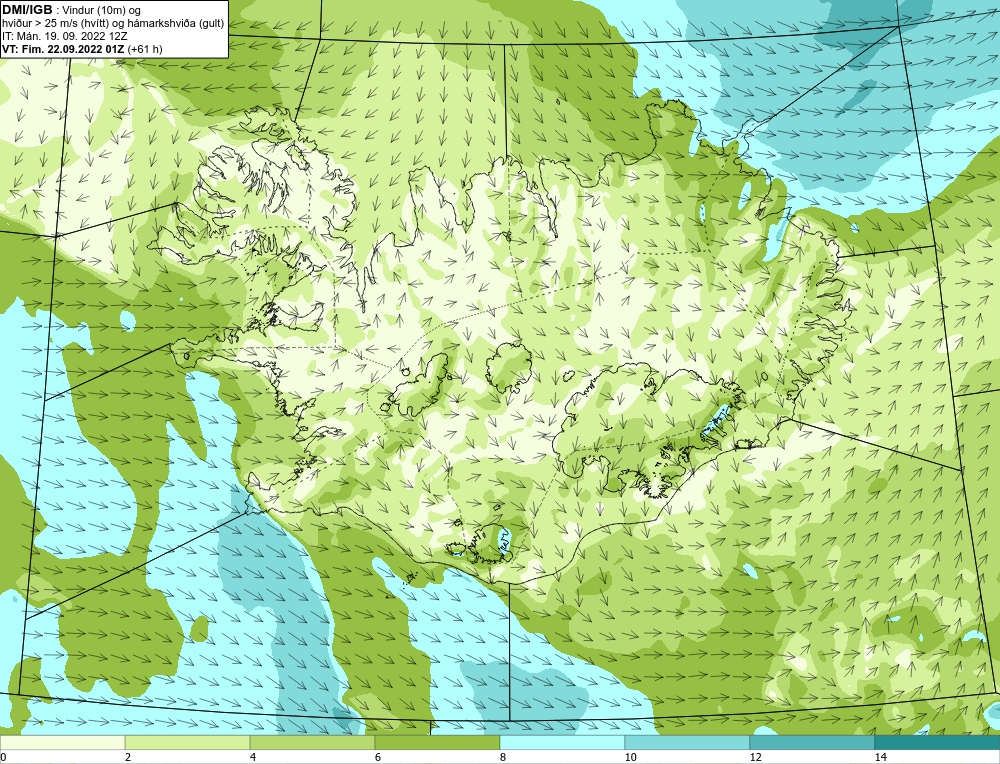
Task: Click the 6–8 m/s dark green legend swatch
Action: click(438, 742)
